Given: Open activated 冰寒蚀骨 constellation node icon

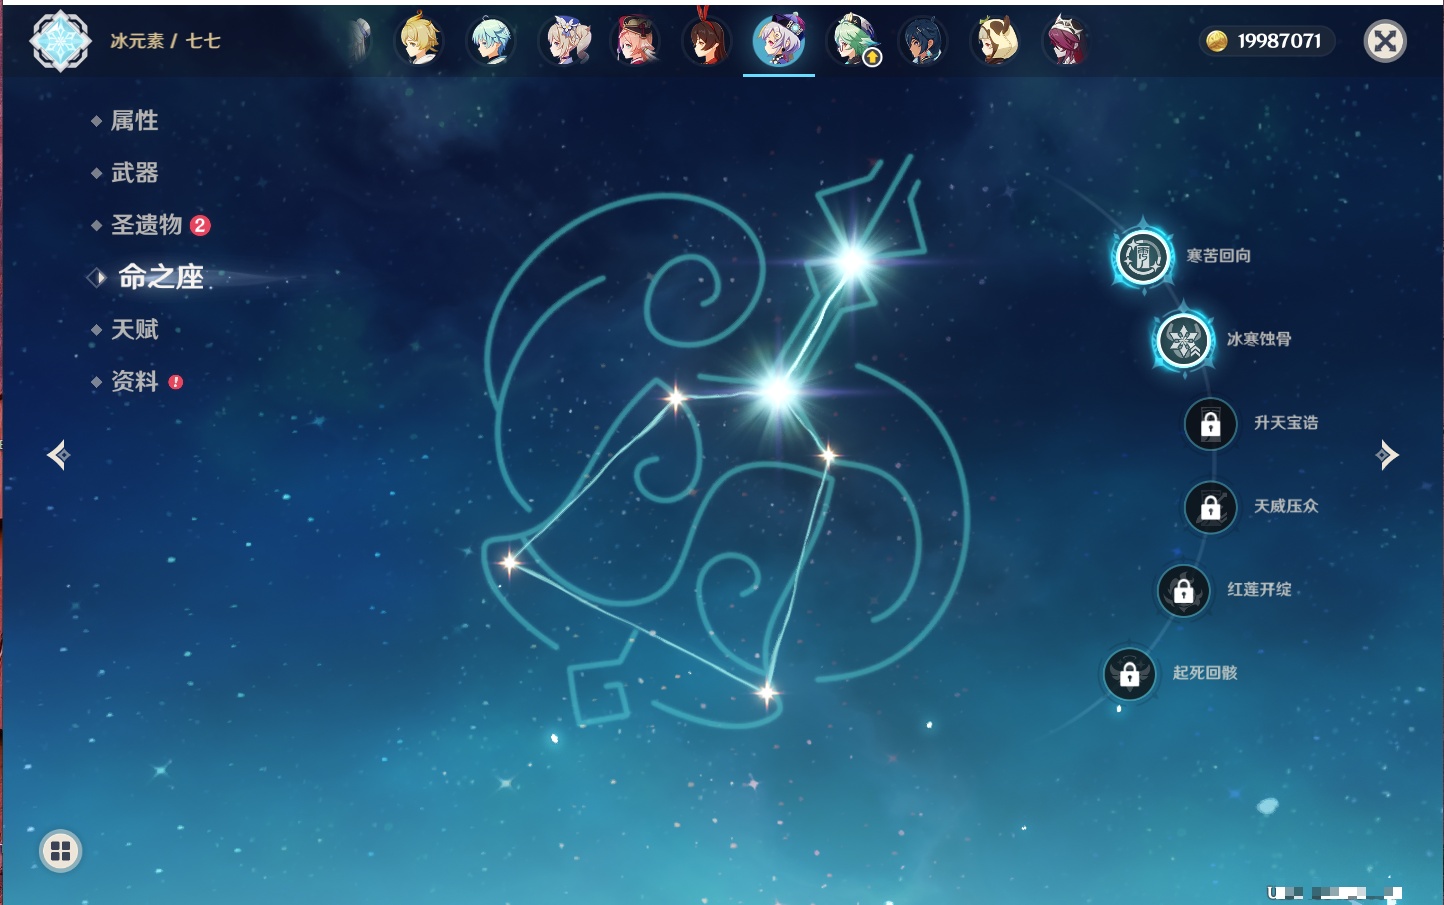Looking at the screenshot, I should click(1184, 340).
